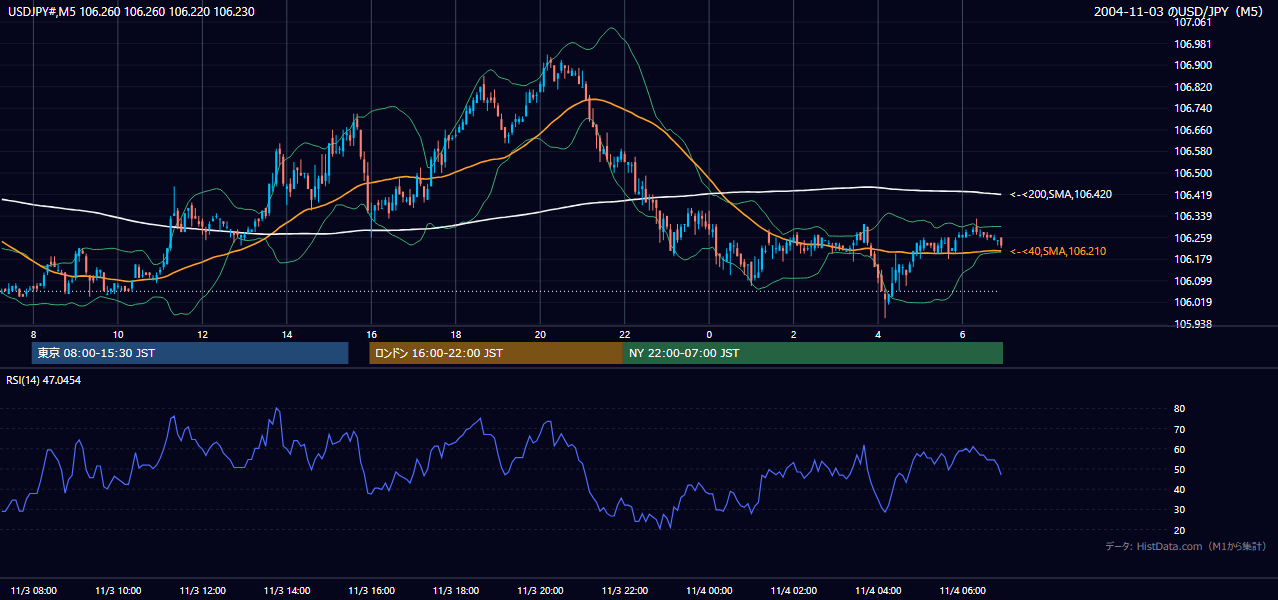Click hour tick 16 under the price chart

click(371, 334)
